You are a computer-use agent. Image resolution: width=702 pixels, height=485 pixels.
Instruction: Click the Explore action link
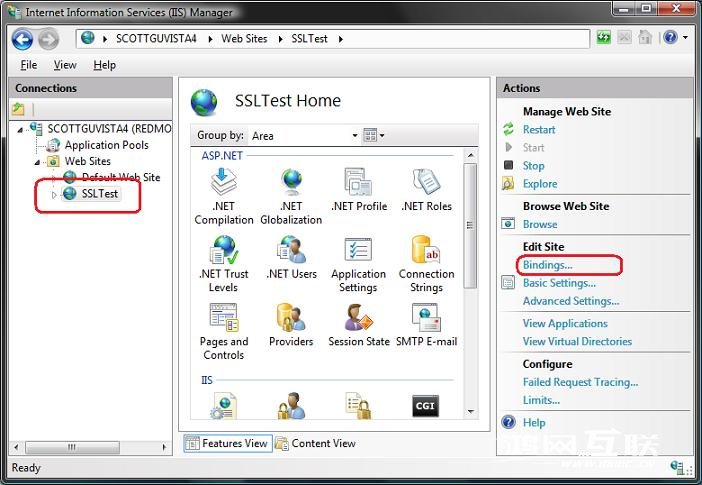(x=540, y=184)
